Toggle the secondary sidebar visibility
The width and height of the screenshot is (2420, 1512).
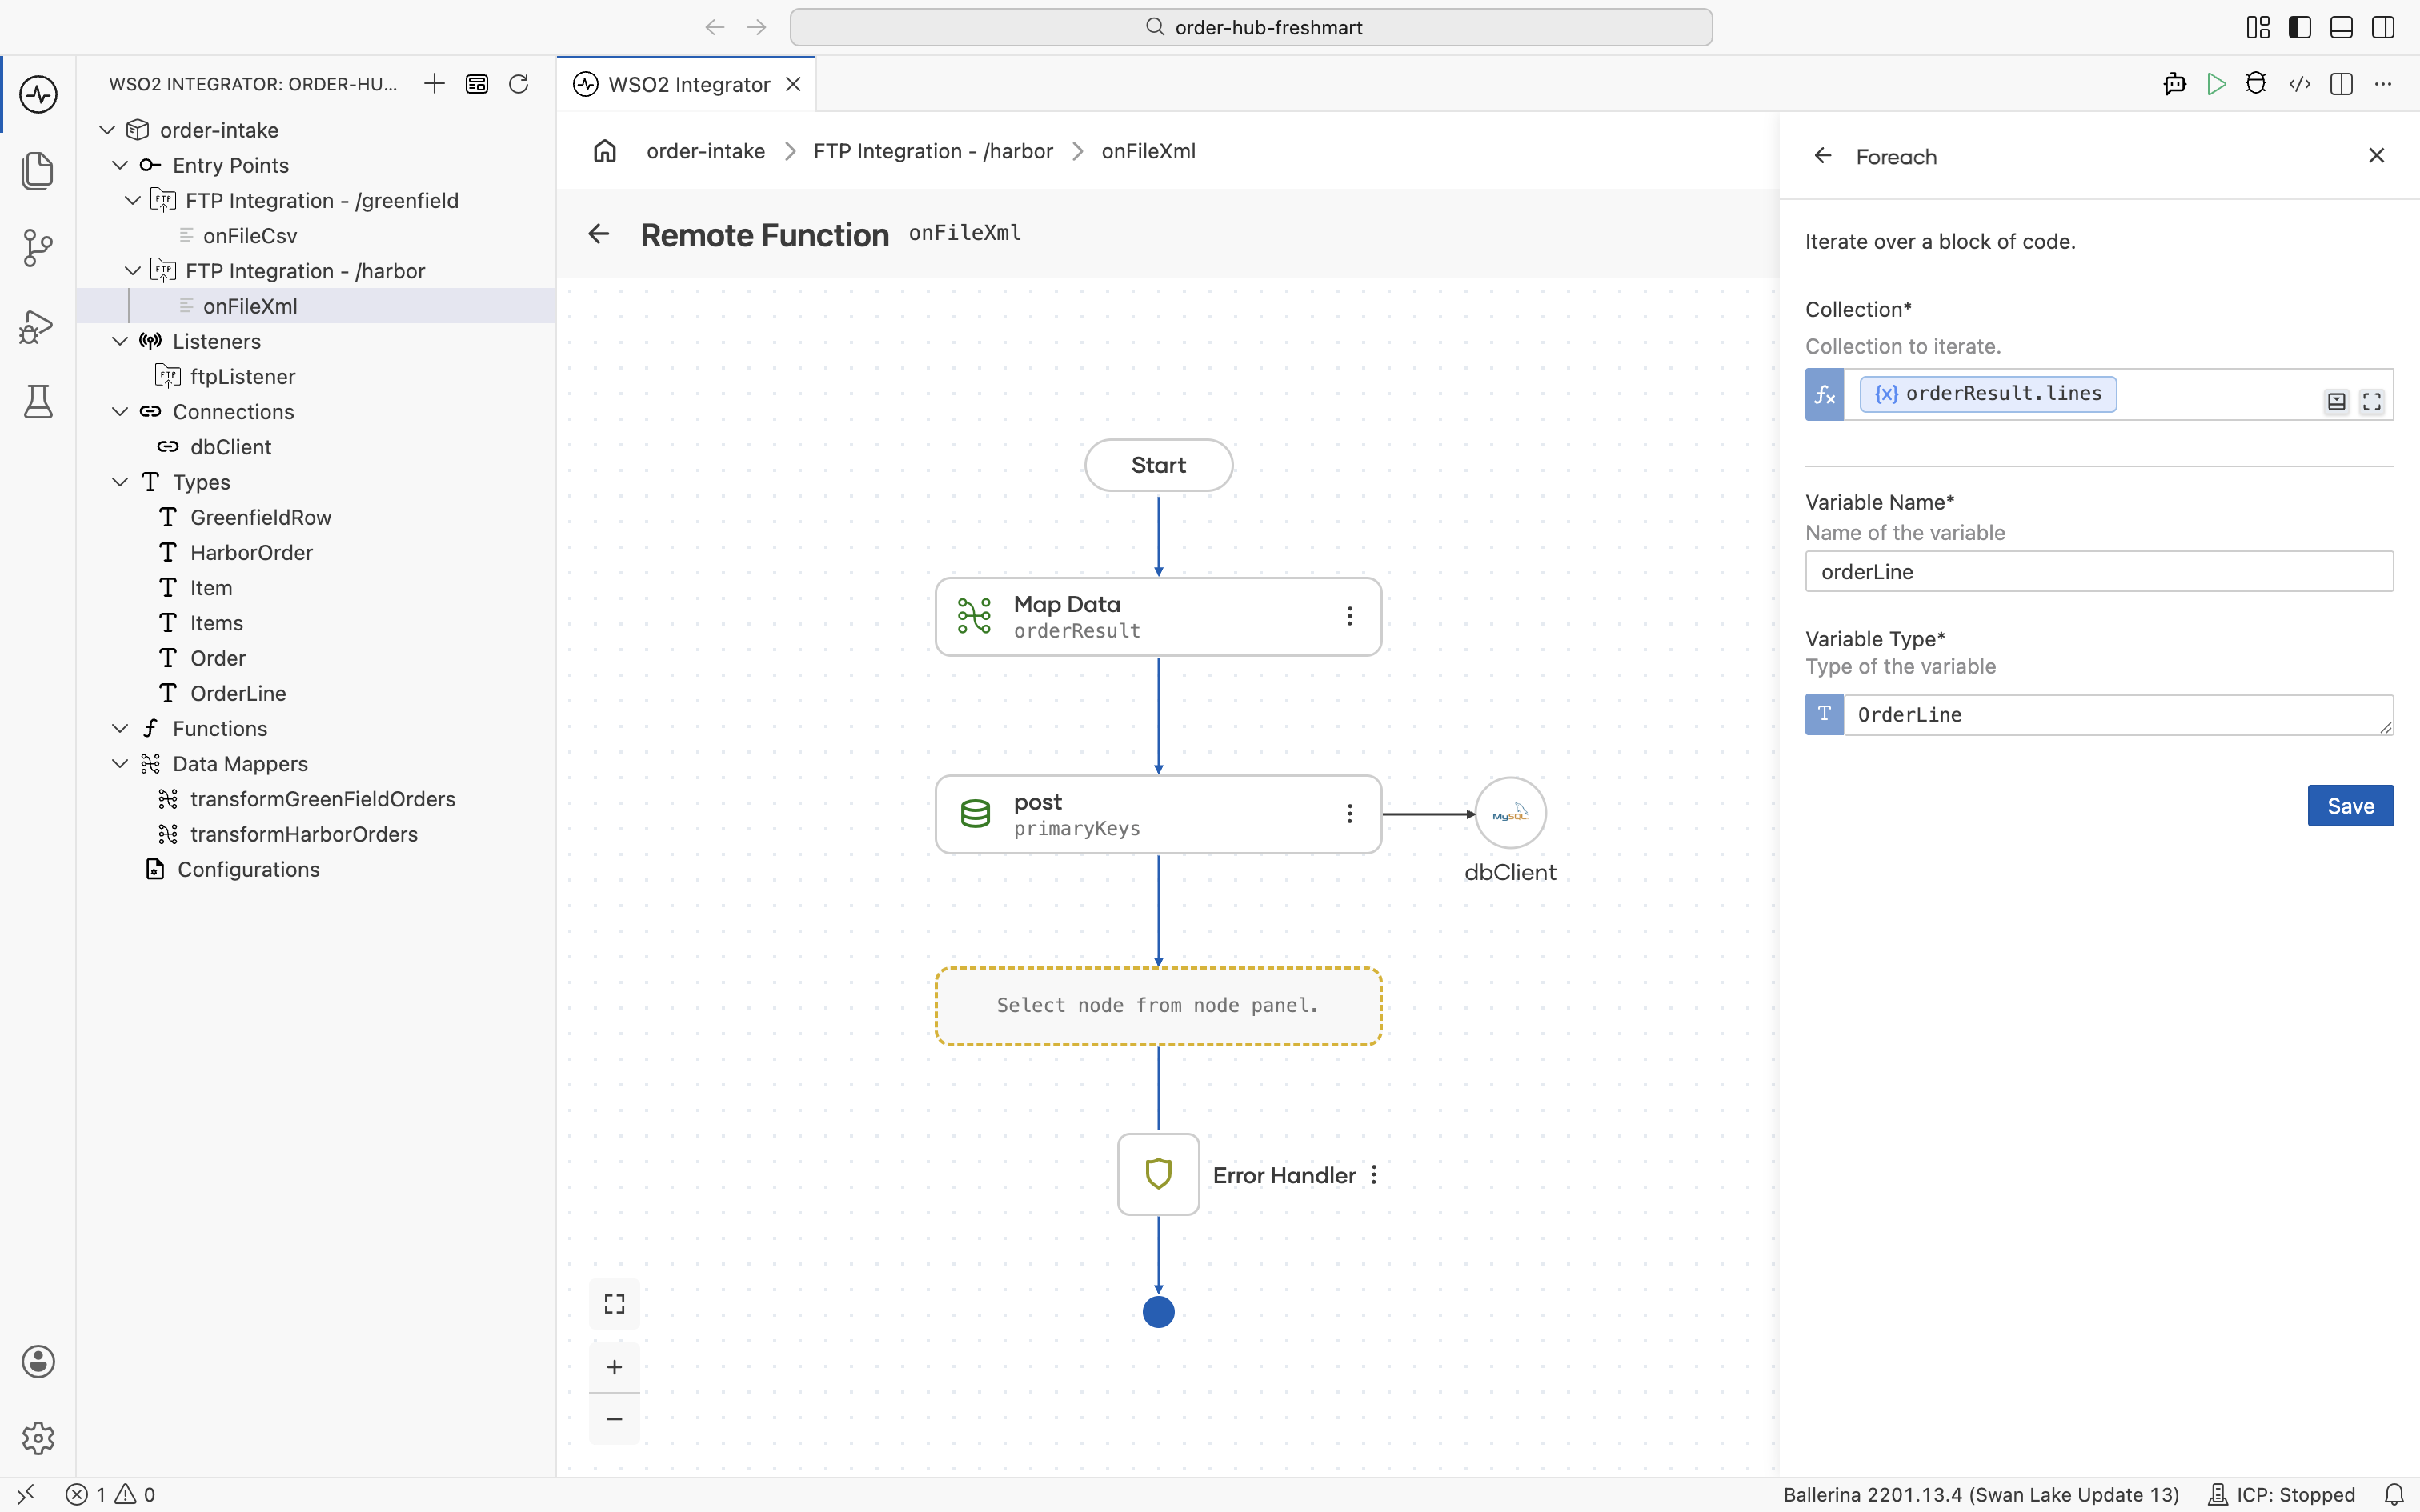tap(2383, 27)
